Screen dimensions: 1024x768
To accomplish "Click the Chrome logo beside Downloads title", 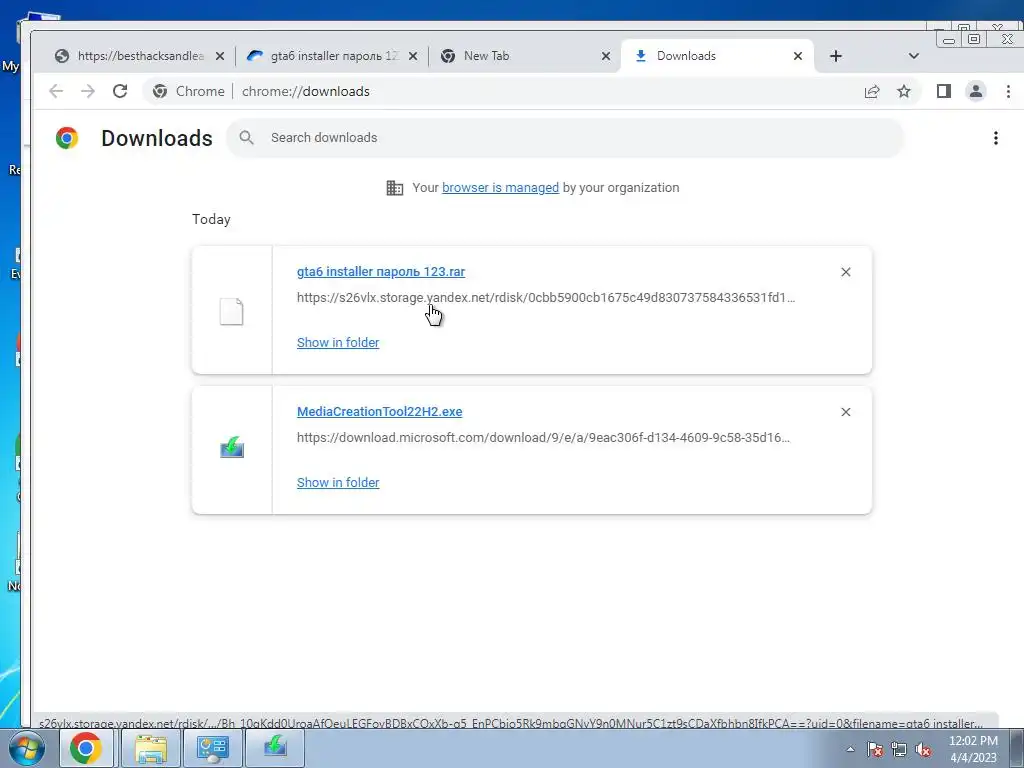I will pos(67,138).
